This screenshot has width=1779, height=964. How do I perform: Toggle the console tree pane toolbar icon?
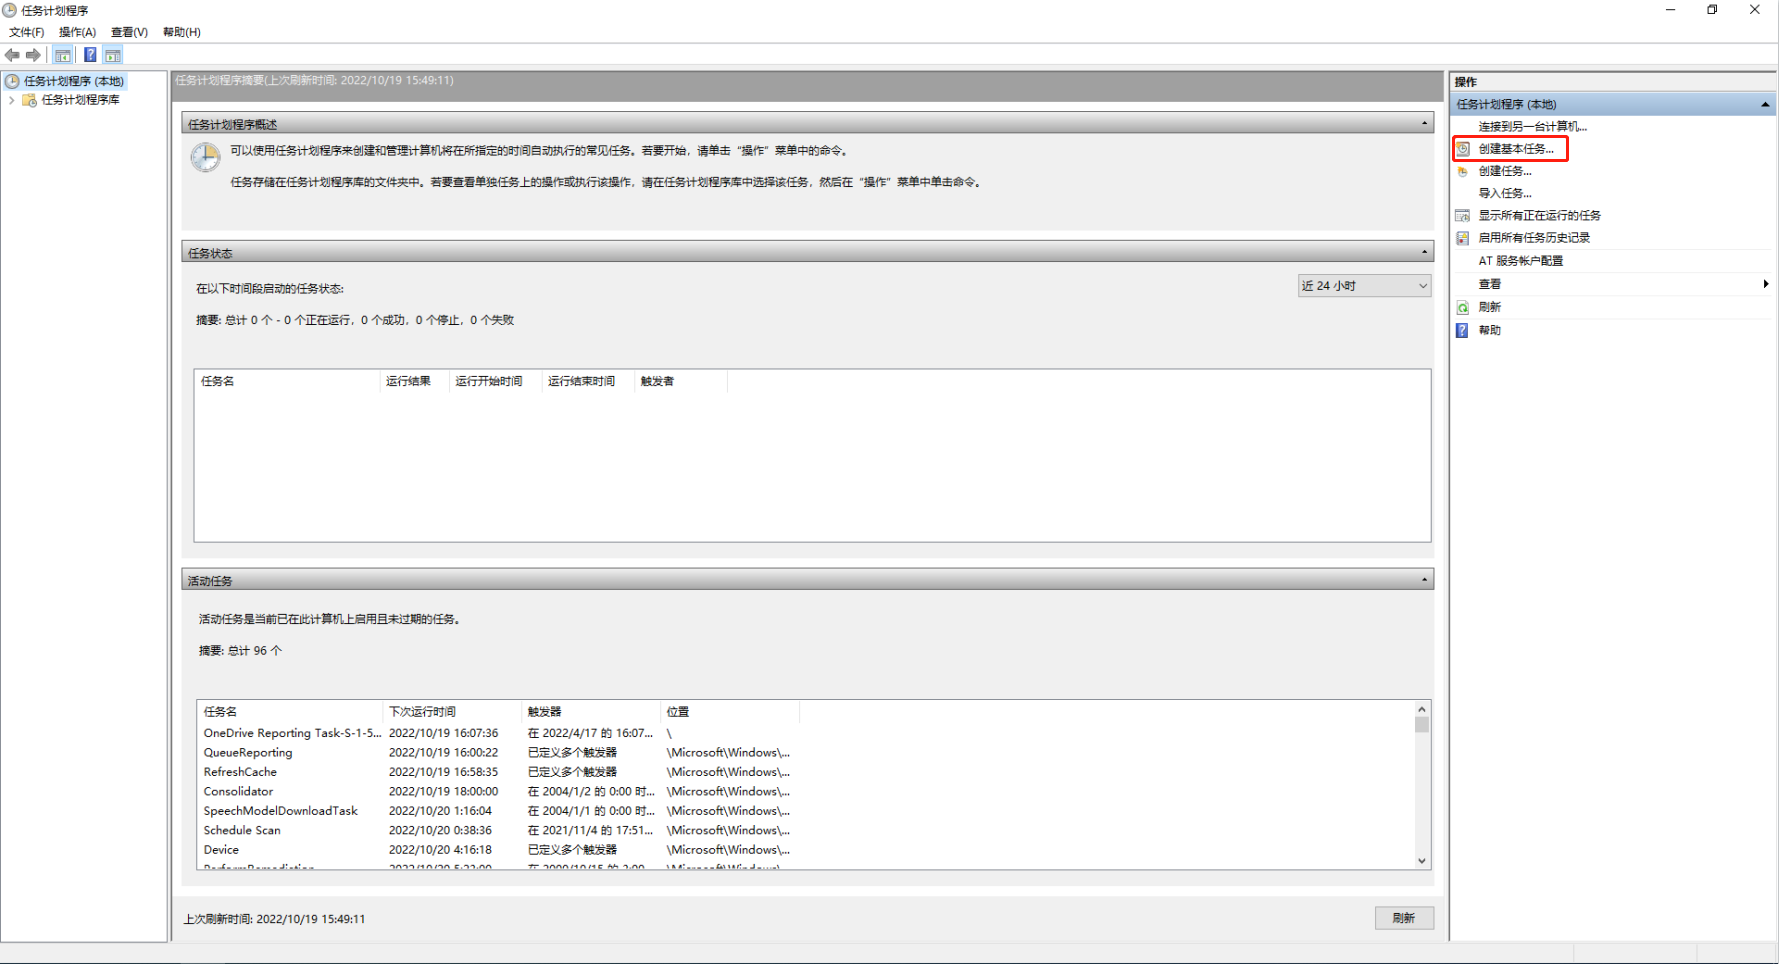[x=63, y=55]
